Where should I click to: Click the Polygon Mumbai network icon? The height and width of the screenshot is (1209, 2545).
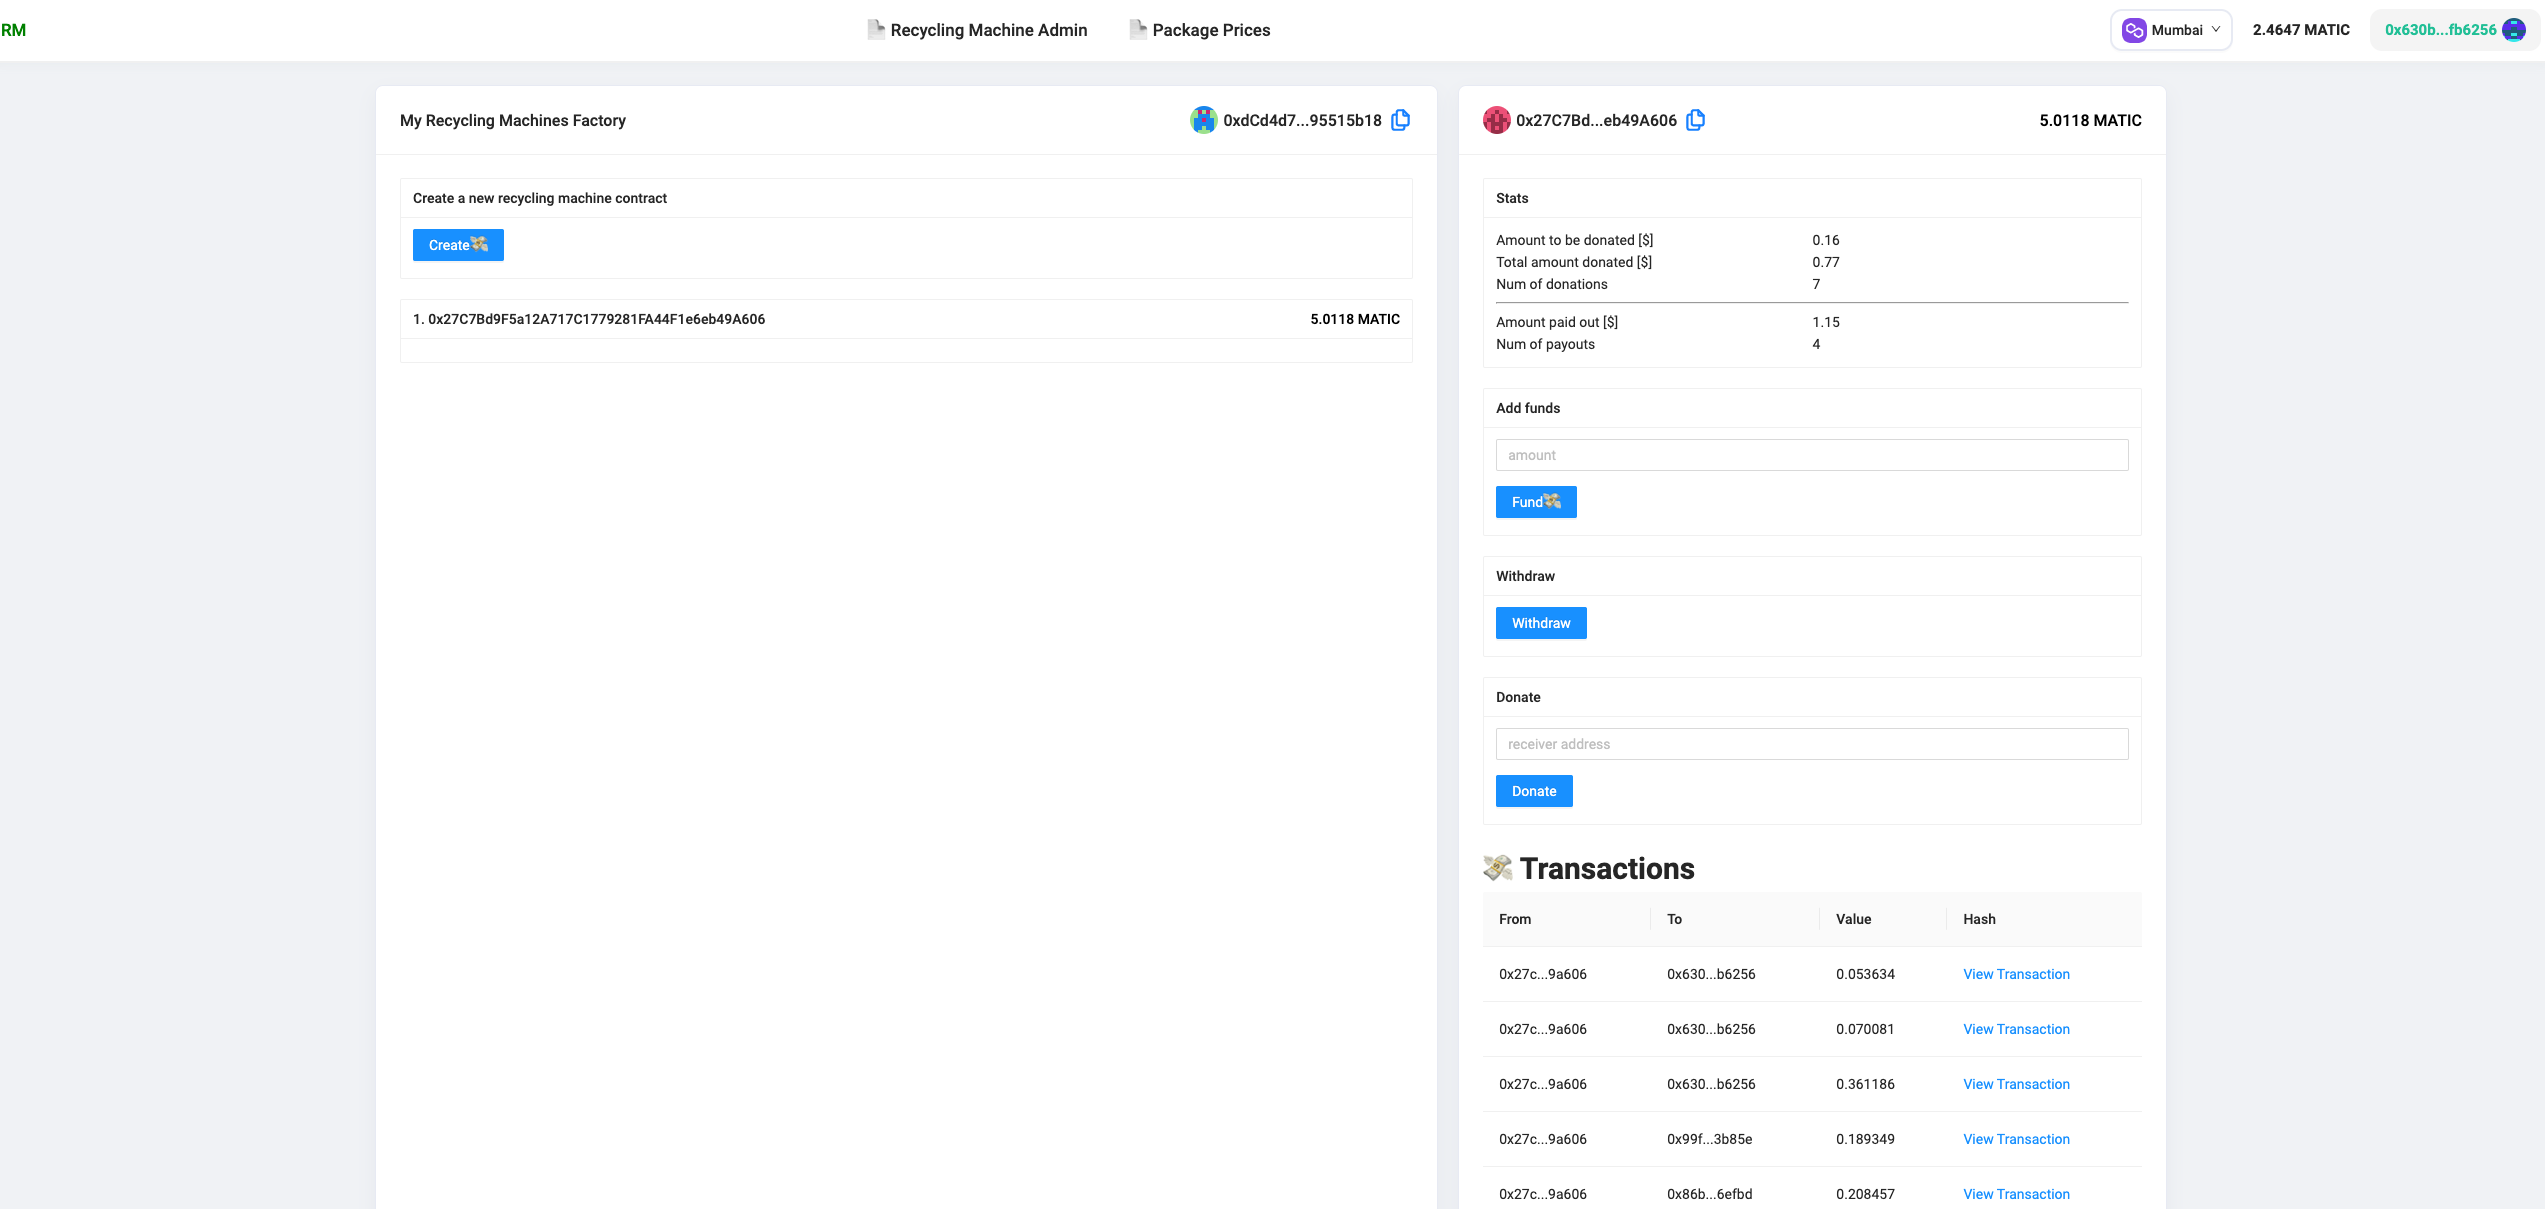2134,30
